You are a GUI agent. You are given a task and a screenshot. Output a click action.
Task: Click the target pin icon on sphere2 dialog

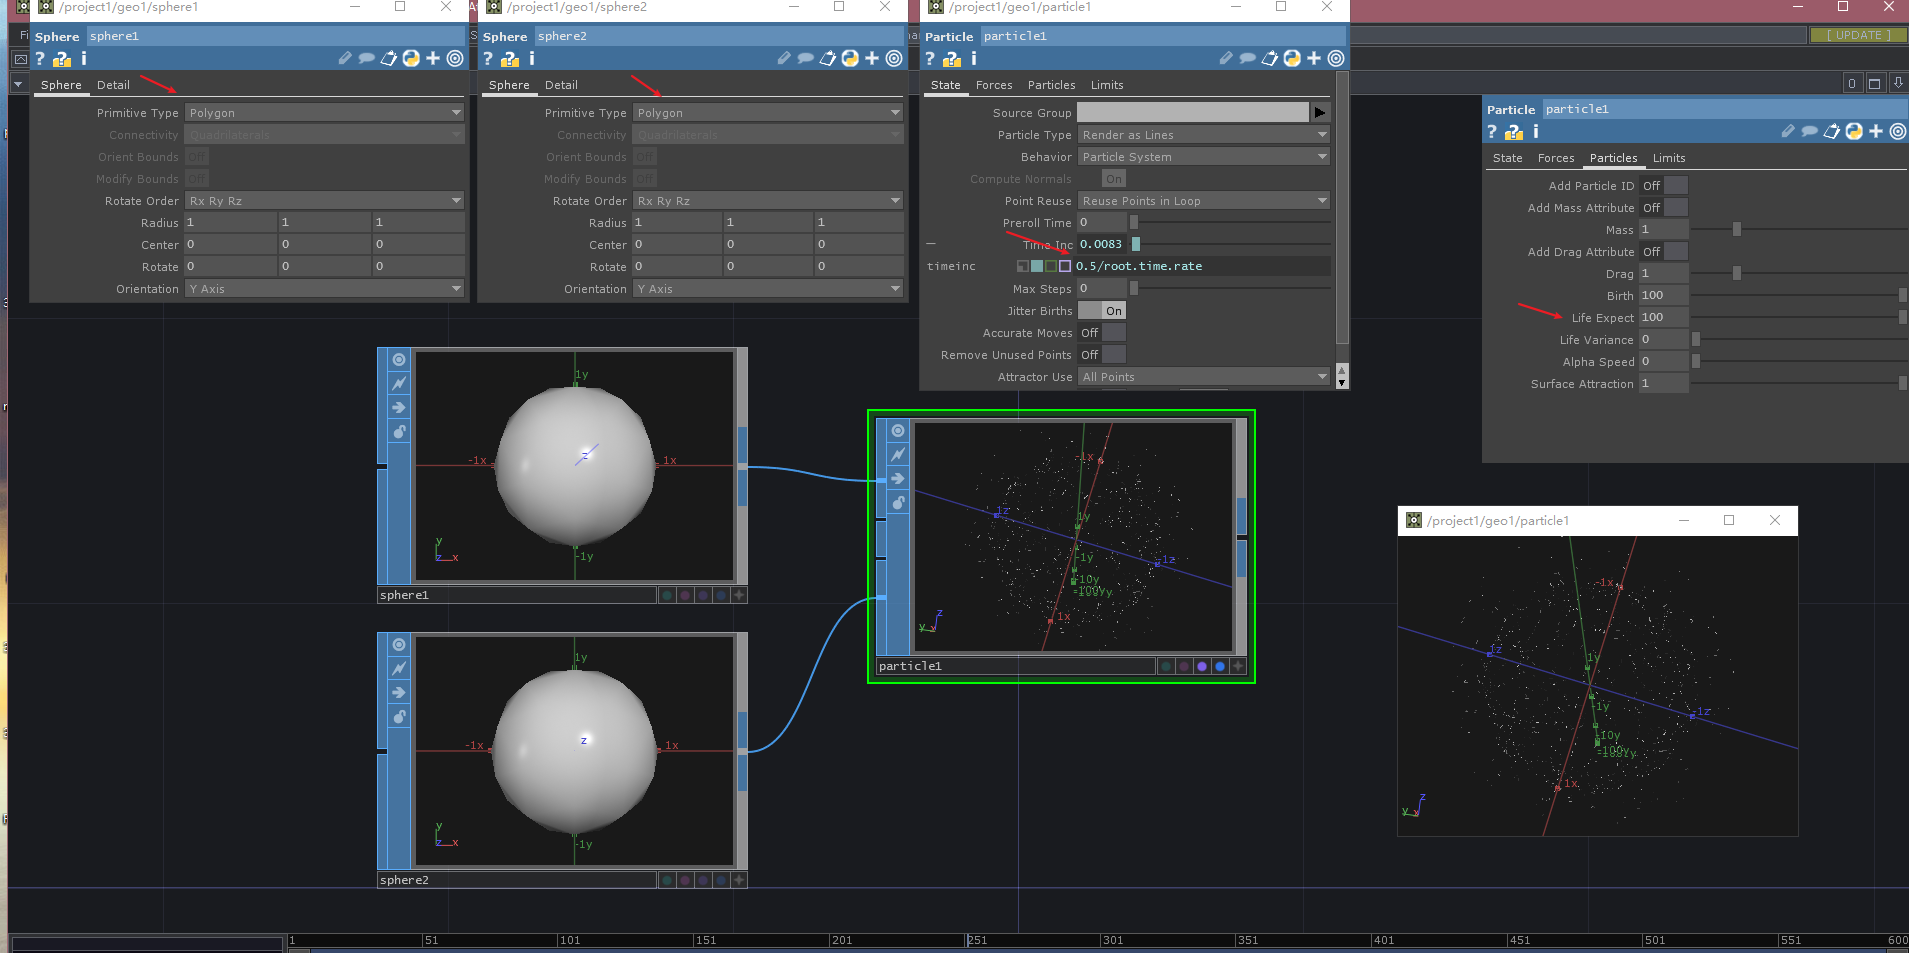click(x=895, y=58)
